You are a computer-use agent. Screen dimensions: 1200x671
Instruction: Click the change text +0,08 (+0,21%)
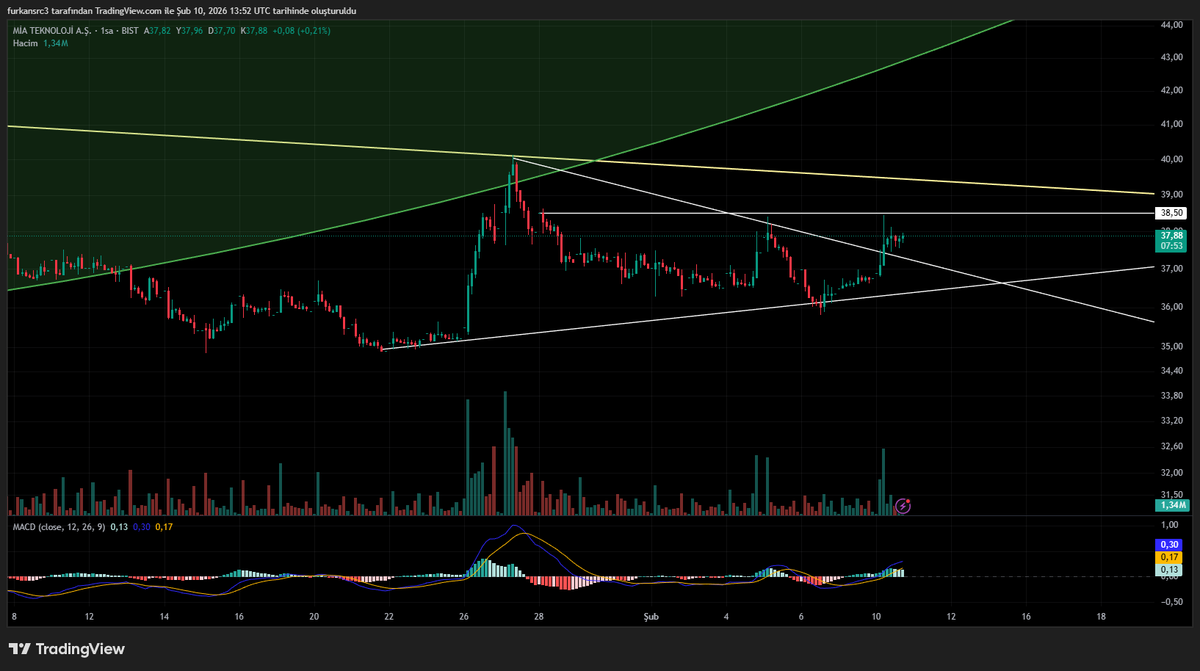point(302,31)
